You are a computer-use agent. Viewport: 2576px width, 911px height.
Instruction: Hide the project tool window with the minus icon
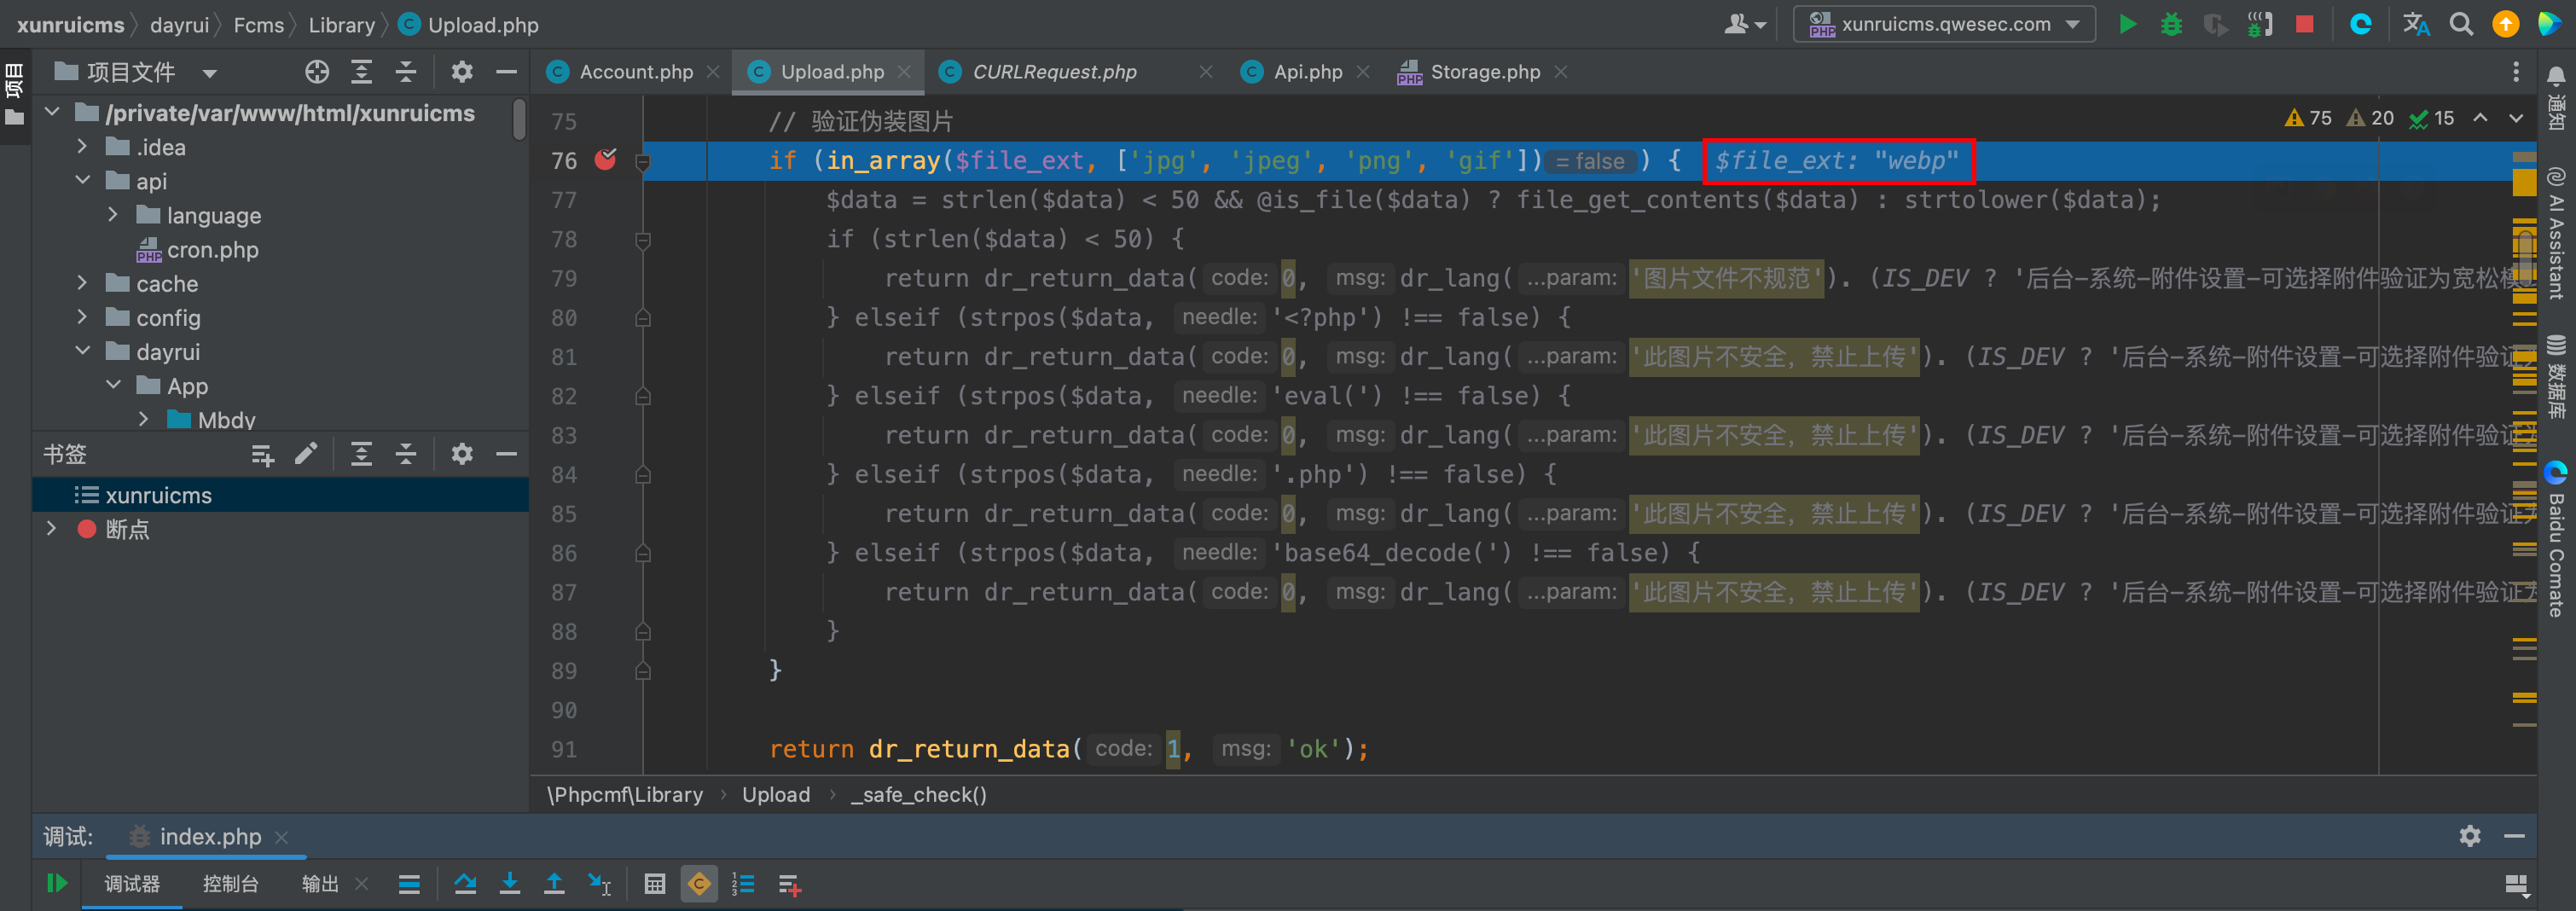coord(506,72)
